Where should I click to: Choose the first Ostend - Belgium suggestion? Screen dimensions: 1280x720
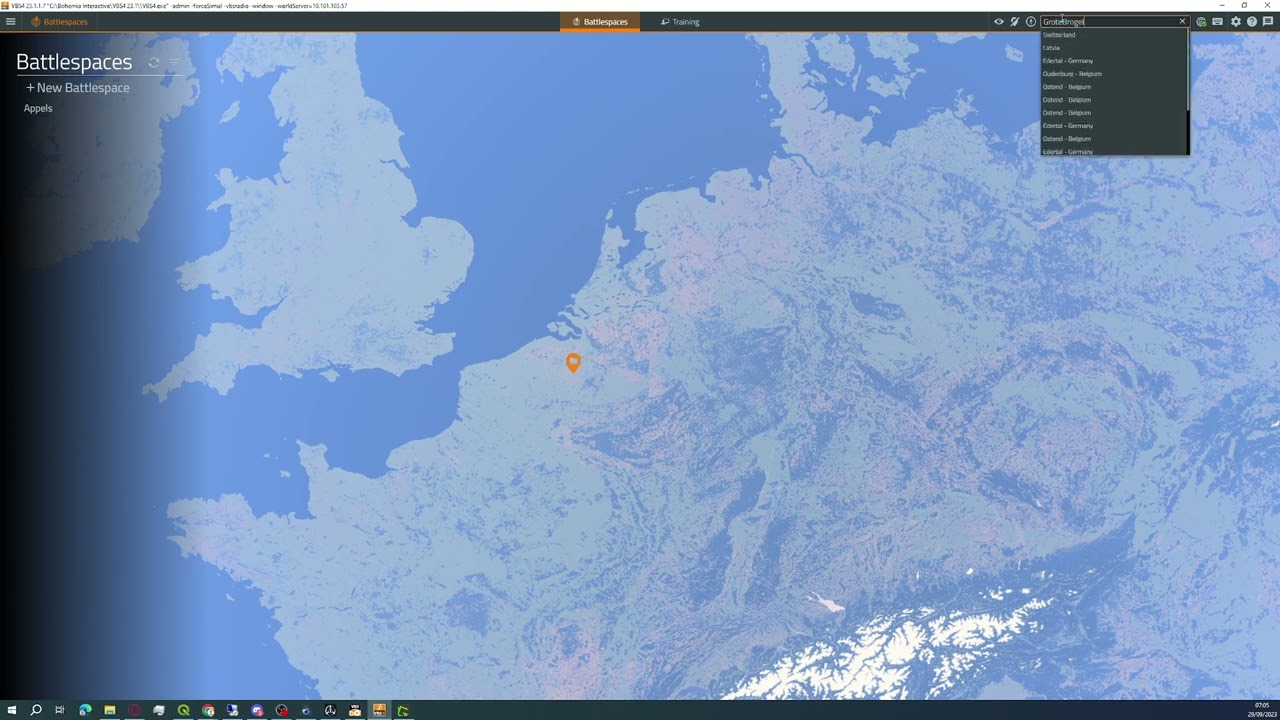[x=1114, y=87]
